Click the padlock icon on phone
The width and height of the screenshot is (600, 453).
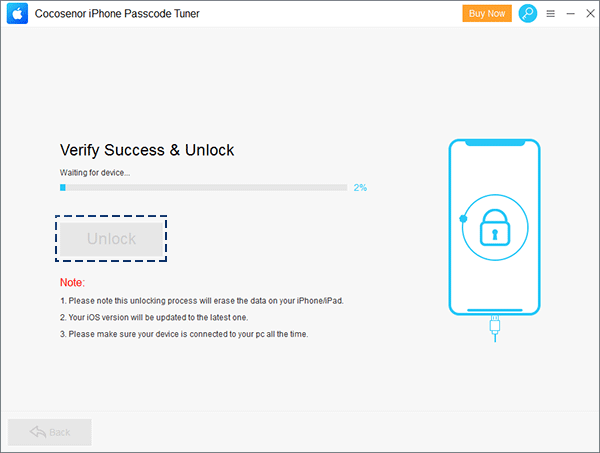[495, 227]
